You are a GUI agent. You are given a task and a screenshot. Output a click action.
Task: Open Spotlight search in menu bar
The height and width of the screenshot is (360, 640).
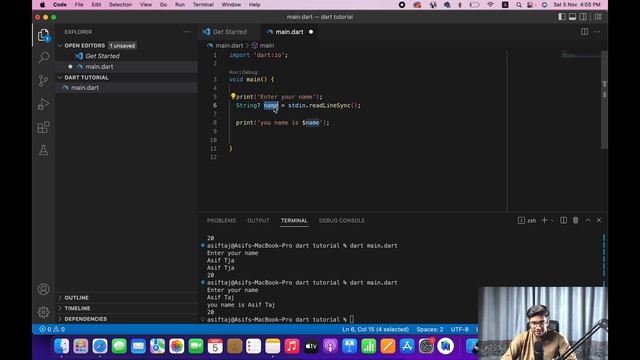(x=518, y=5)
